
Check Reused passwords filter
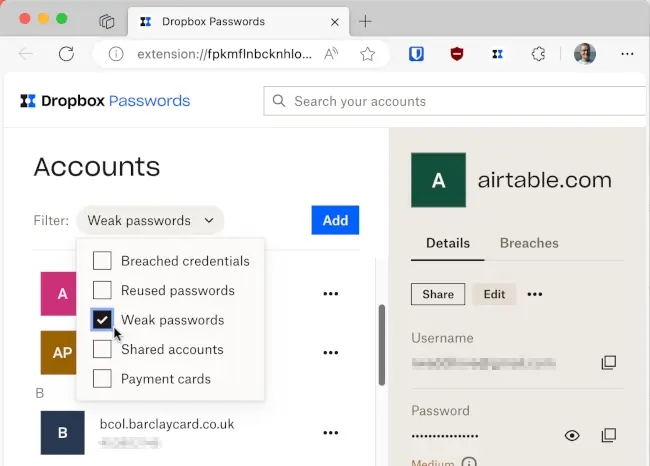(x=102, y=290)
